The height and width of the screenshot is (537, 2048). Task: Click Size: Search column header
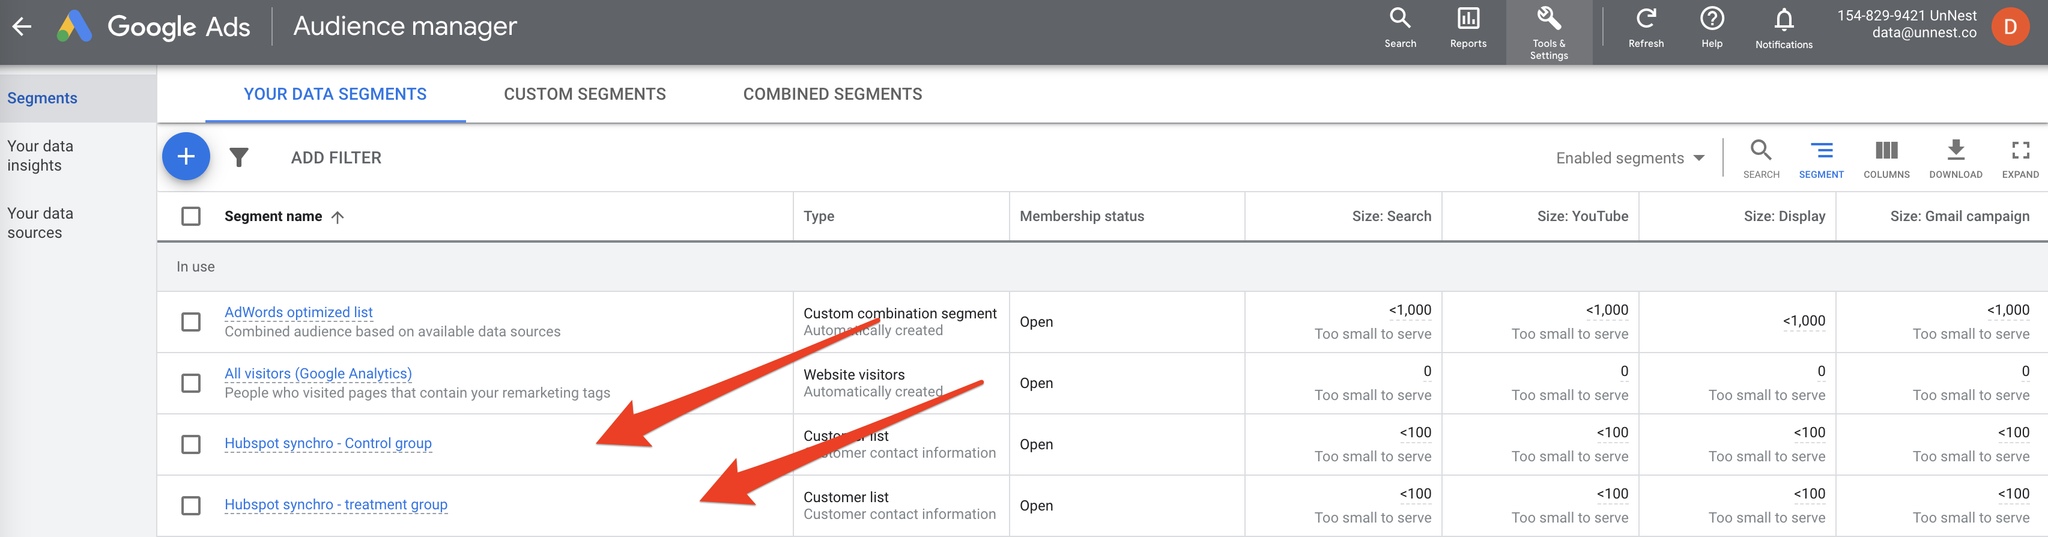(1391, 216)
